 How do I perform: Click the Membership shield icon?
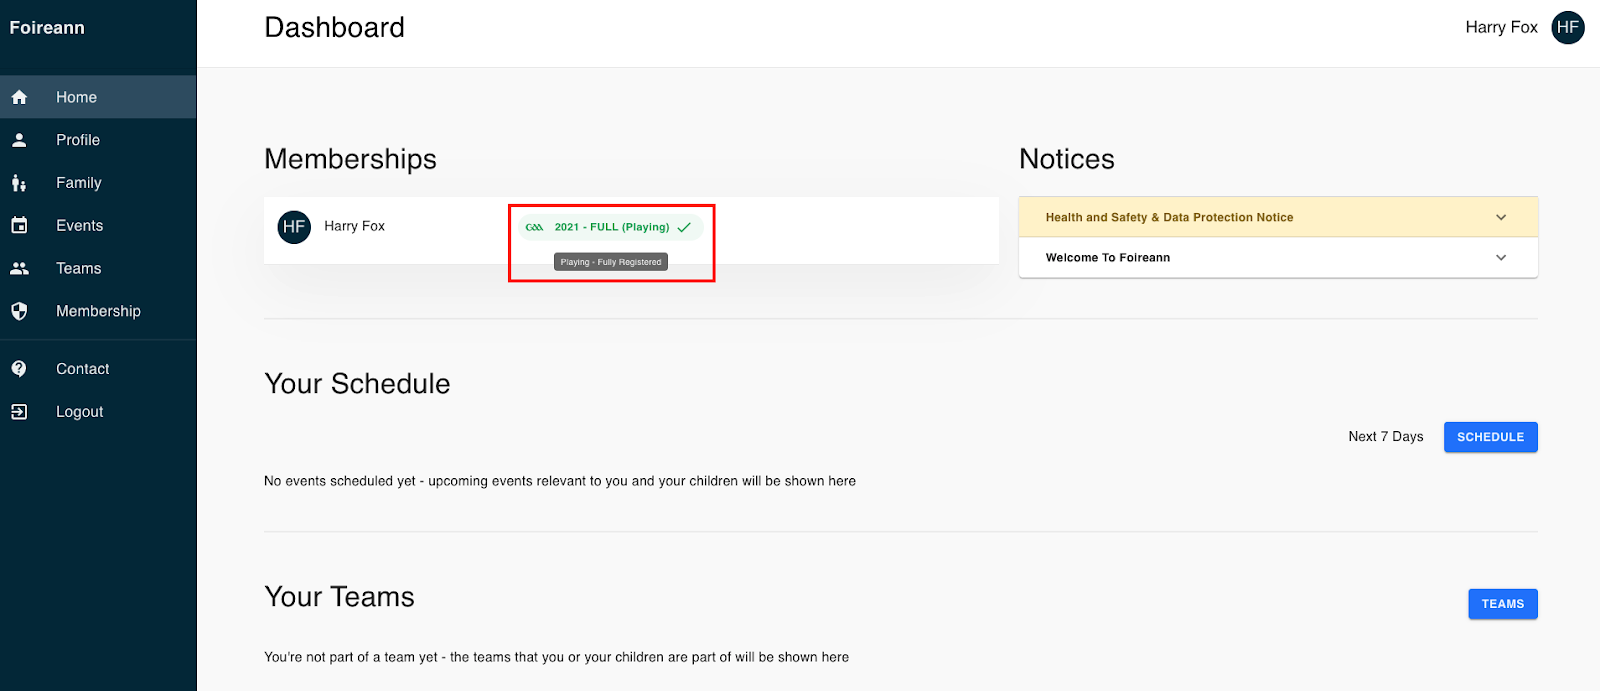tap(19, 311)
